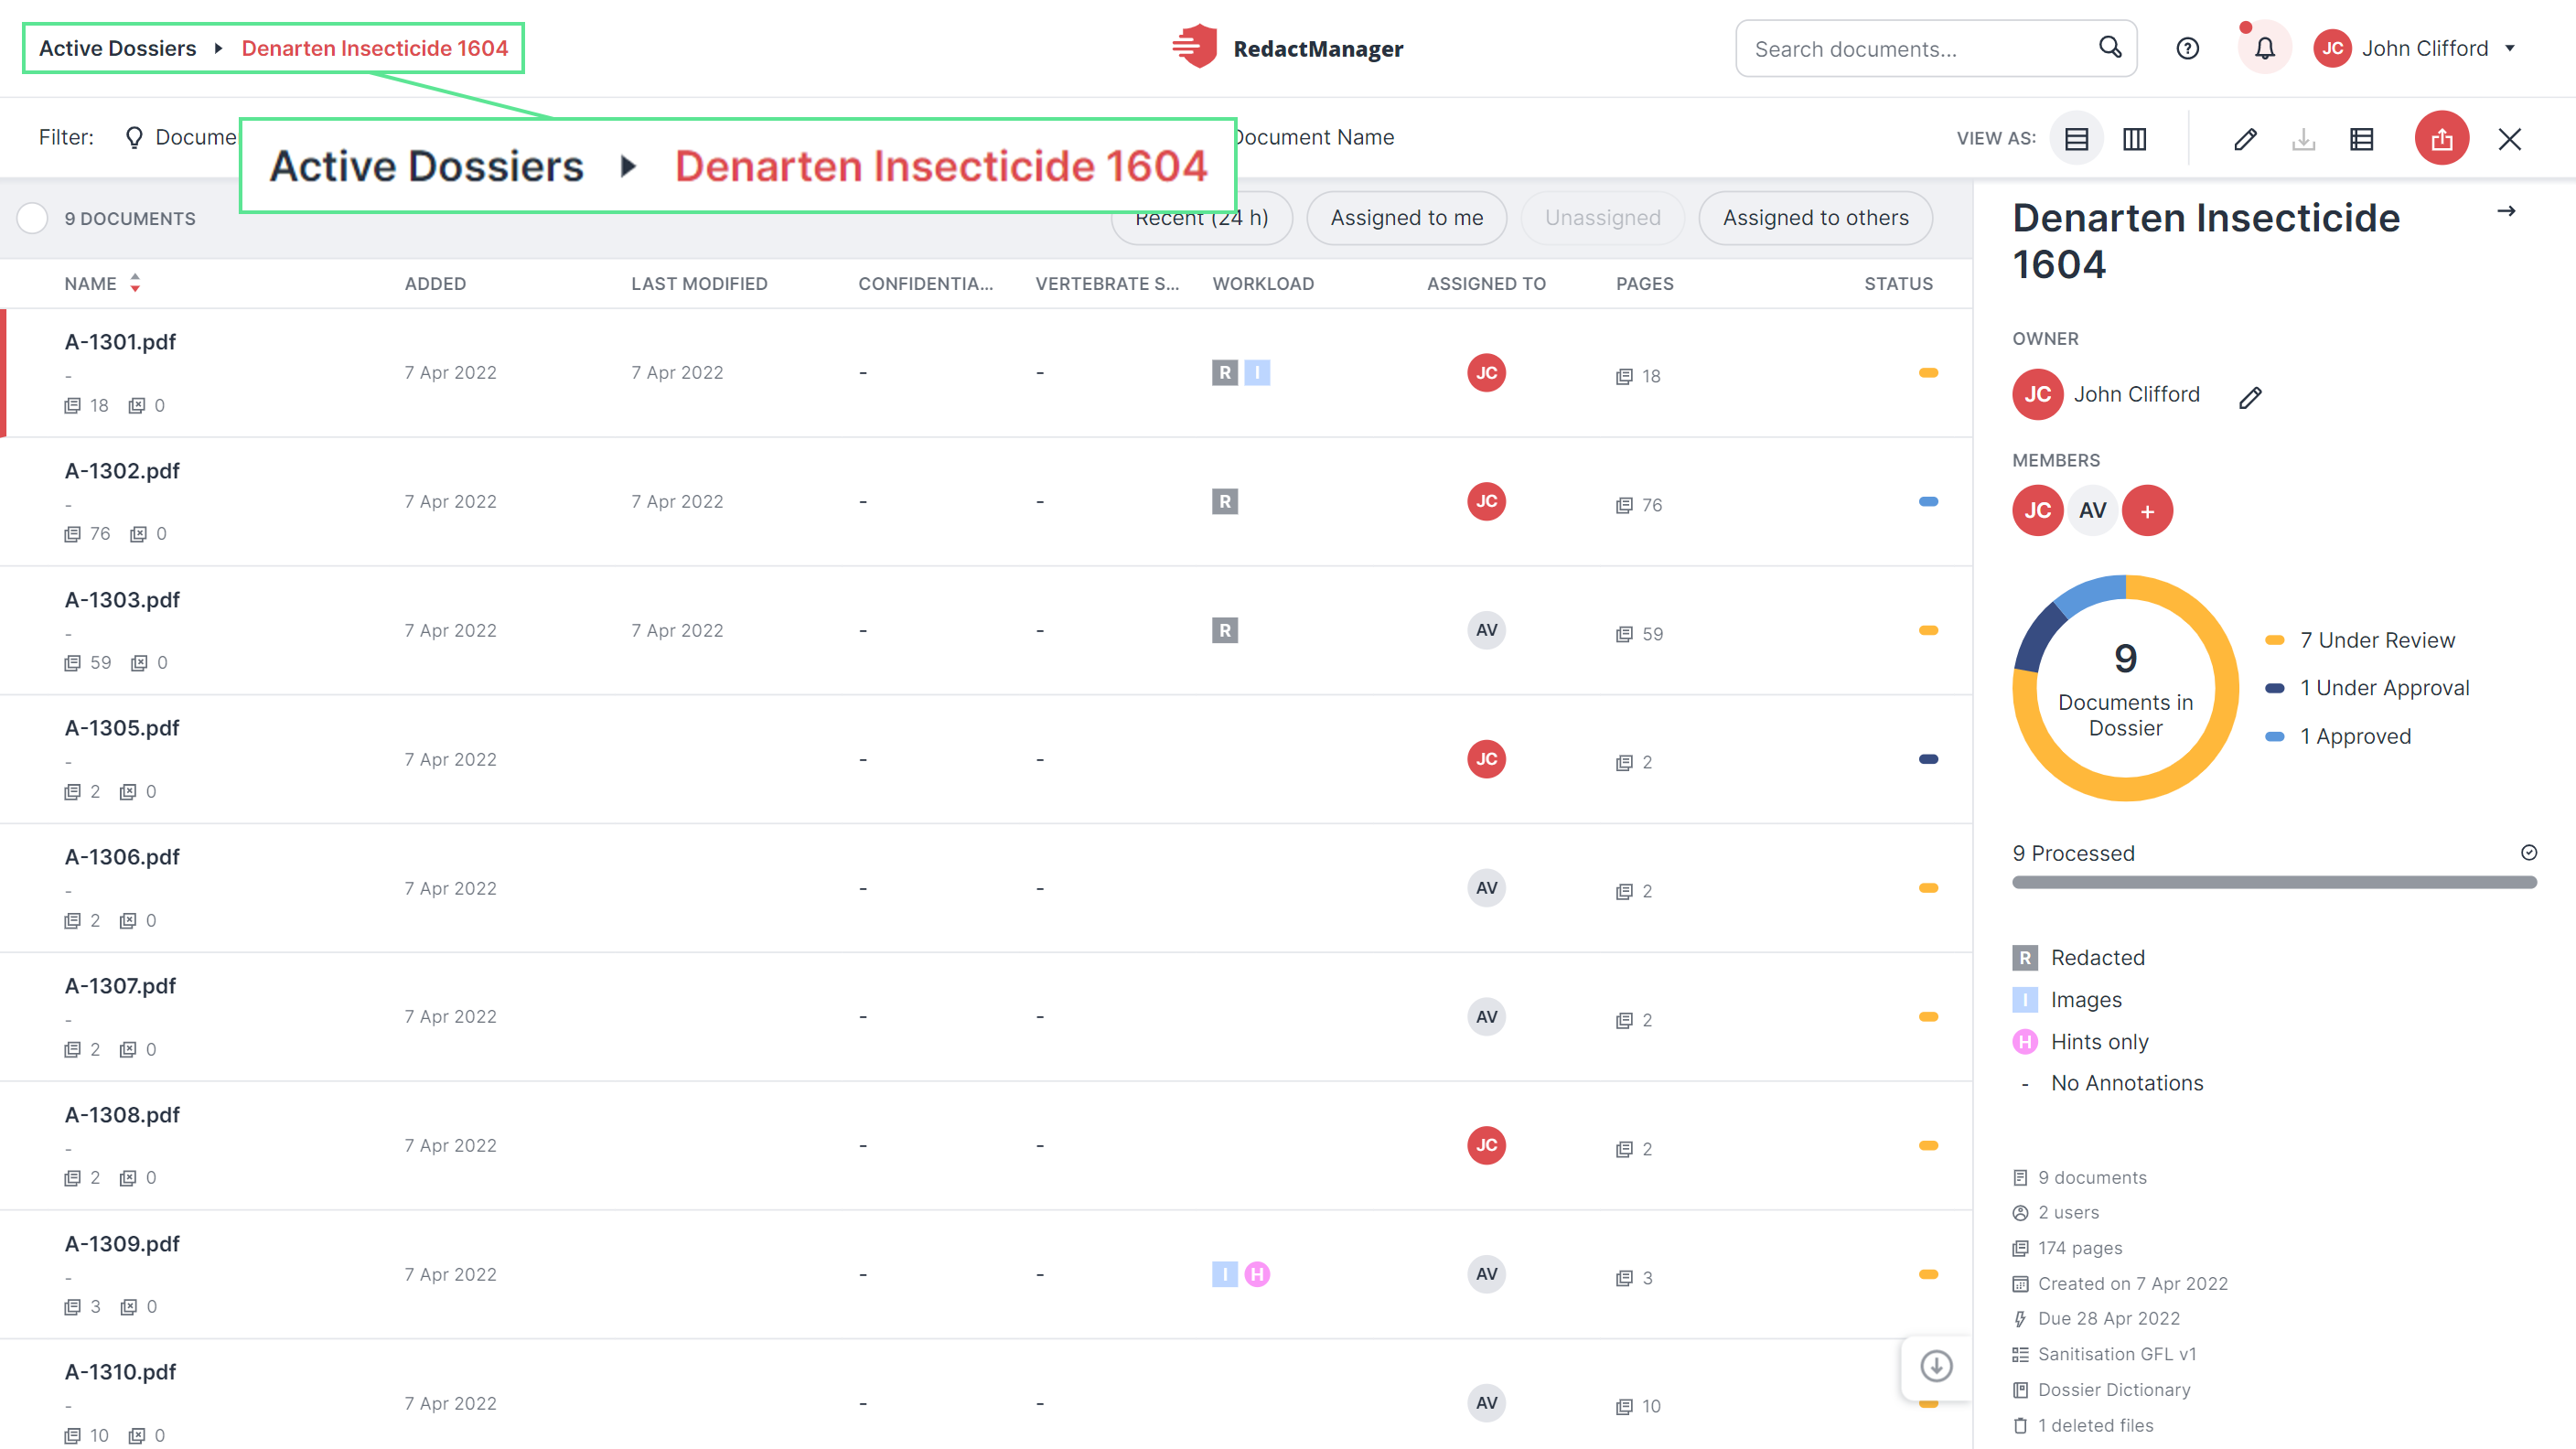
Task: Select the Assigned to others filter
Action: (1815, 218)
